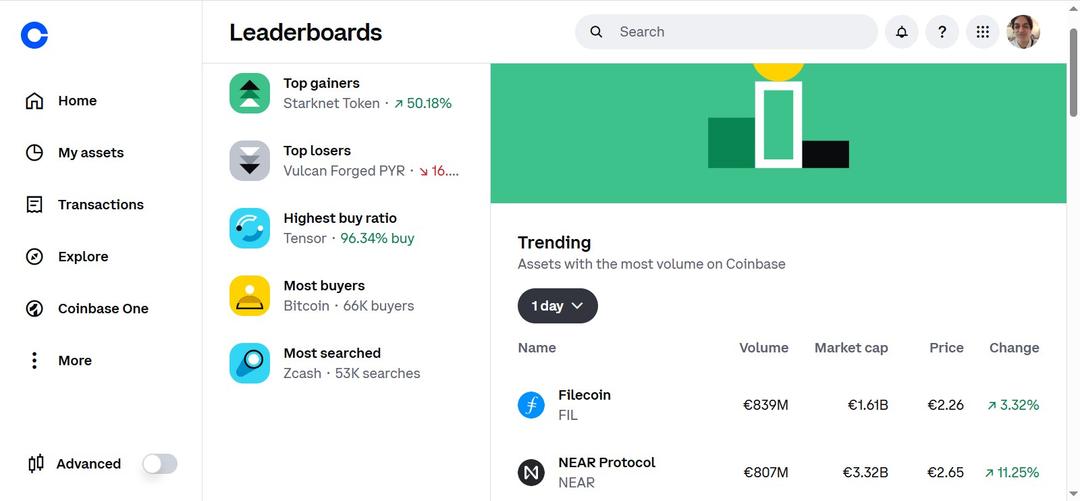Click the user profile avatar
Screen dimensions: 1080x501
coord(1023,32)
